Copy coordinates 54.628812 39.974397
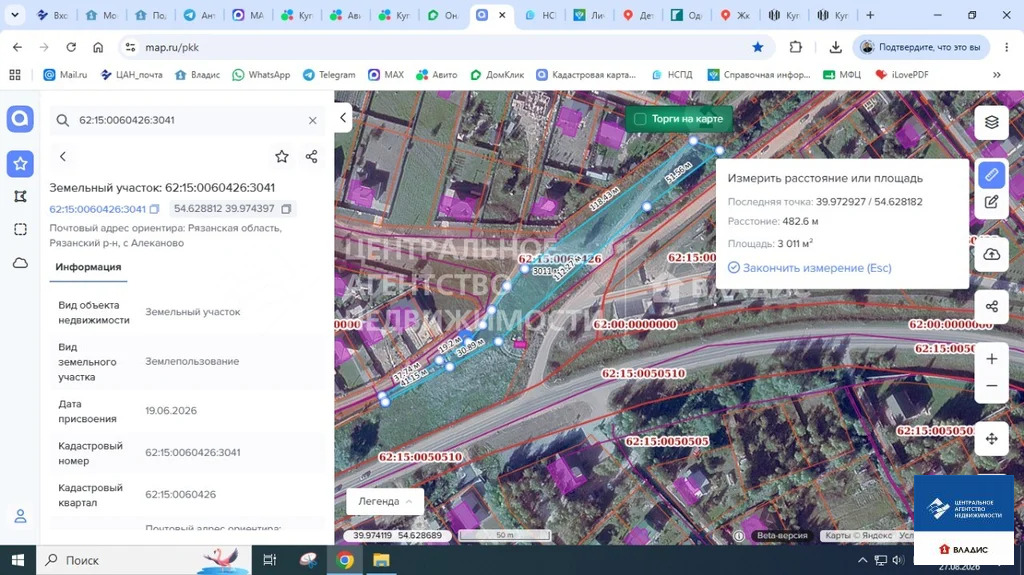 (286, 208)
